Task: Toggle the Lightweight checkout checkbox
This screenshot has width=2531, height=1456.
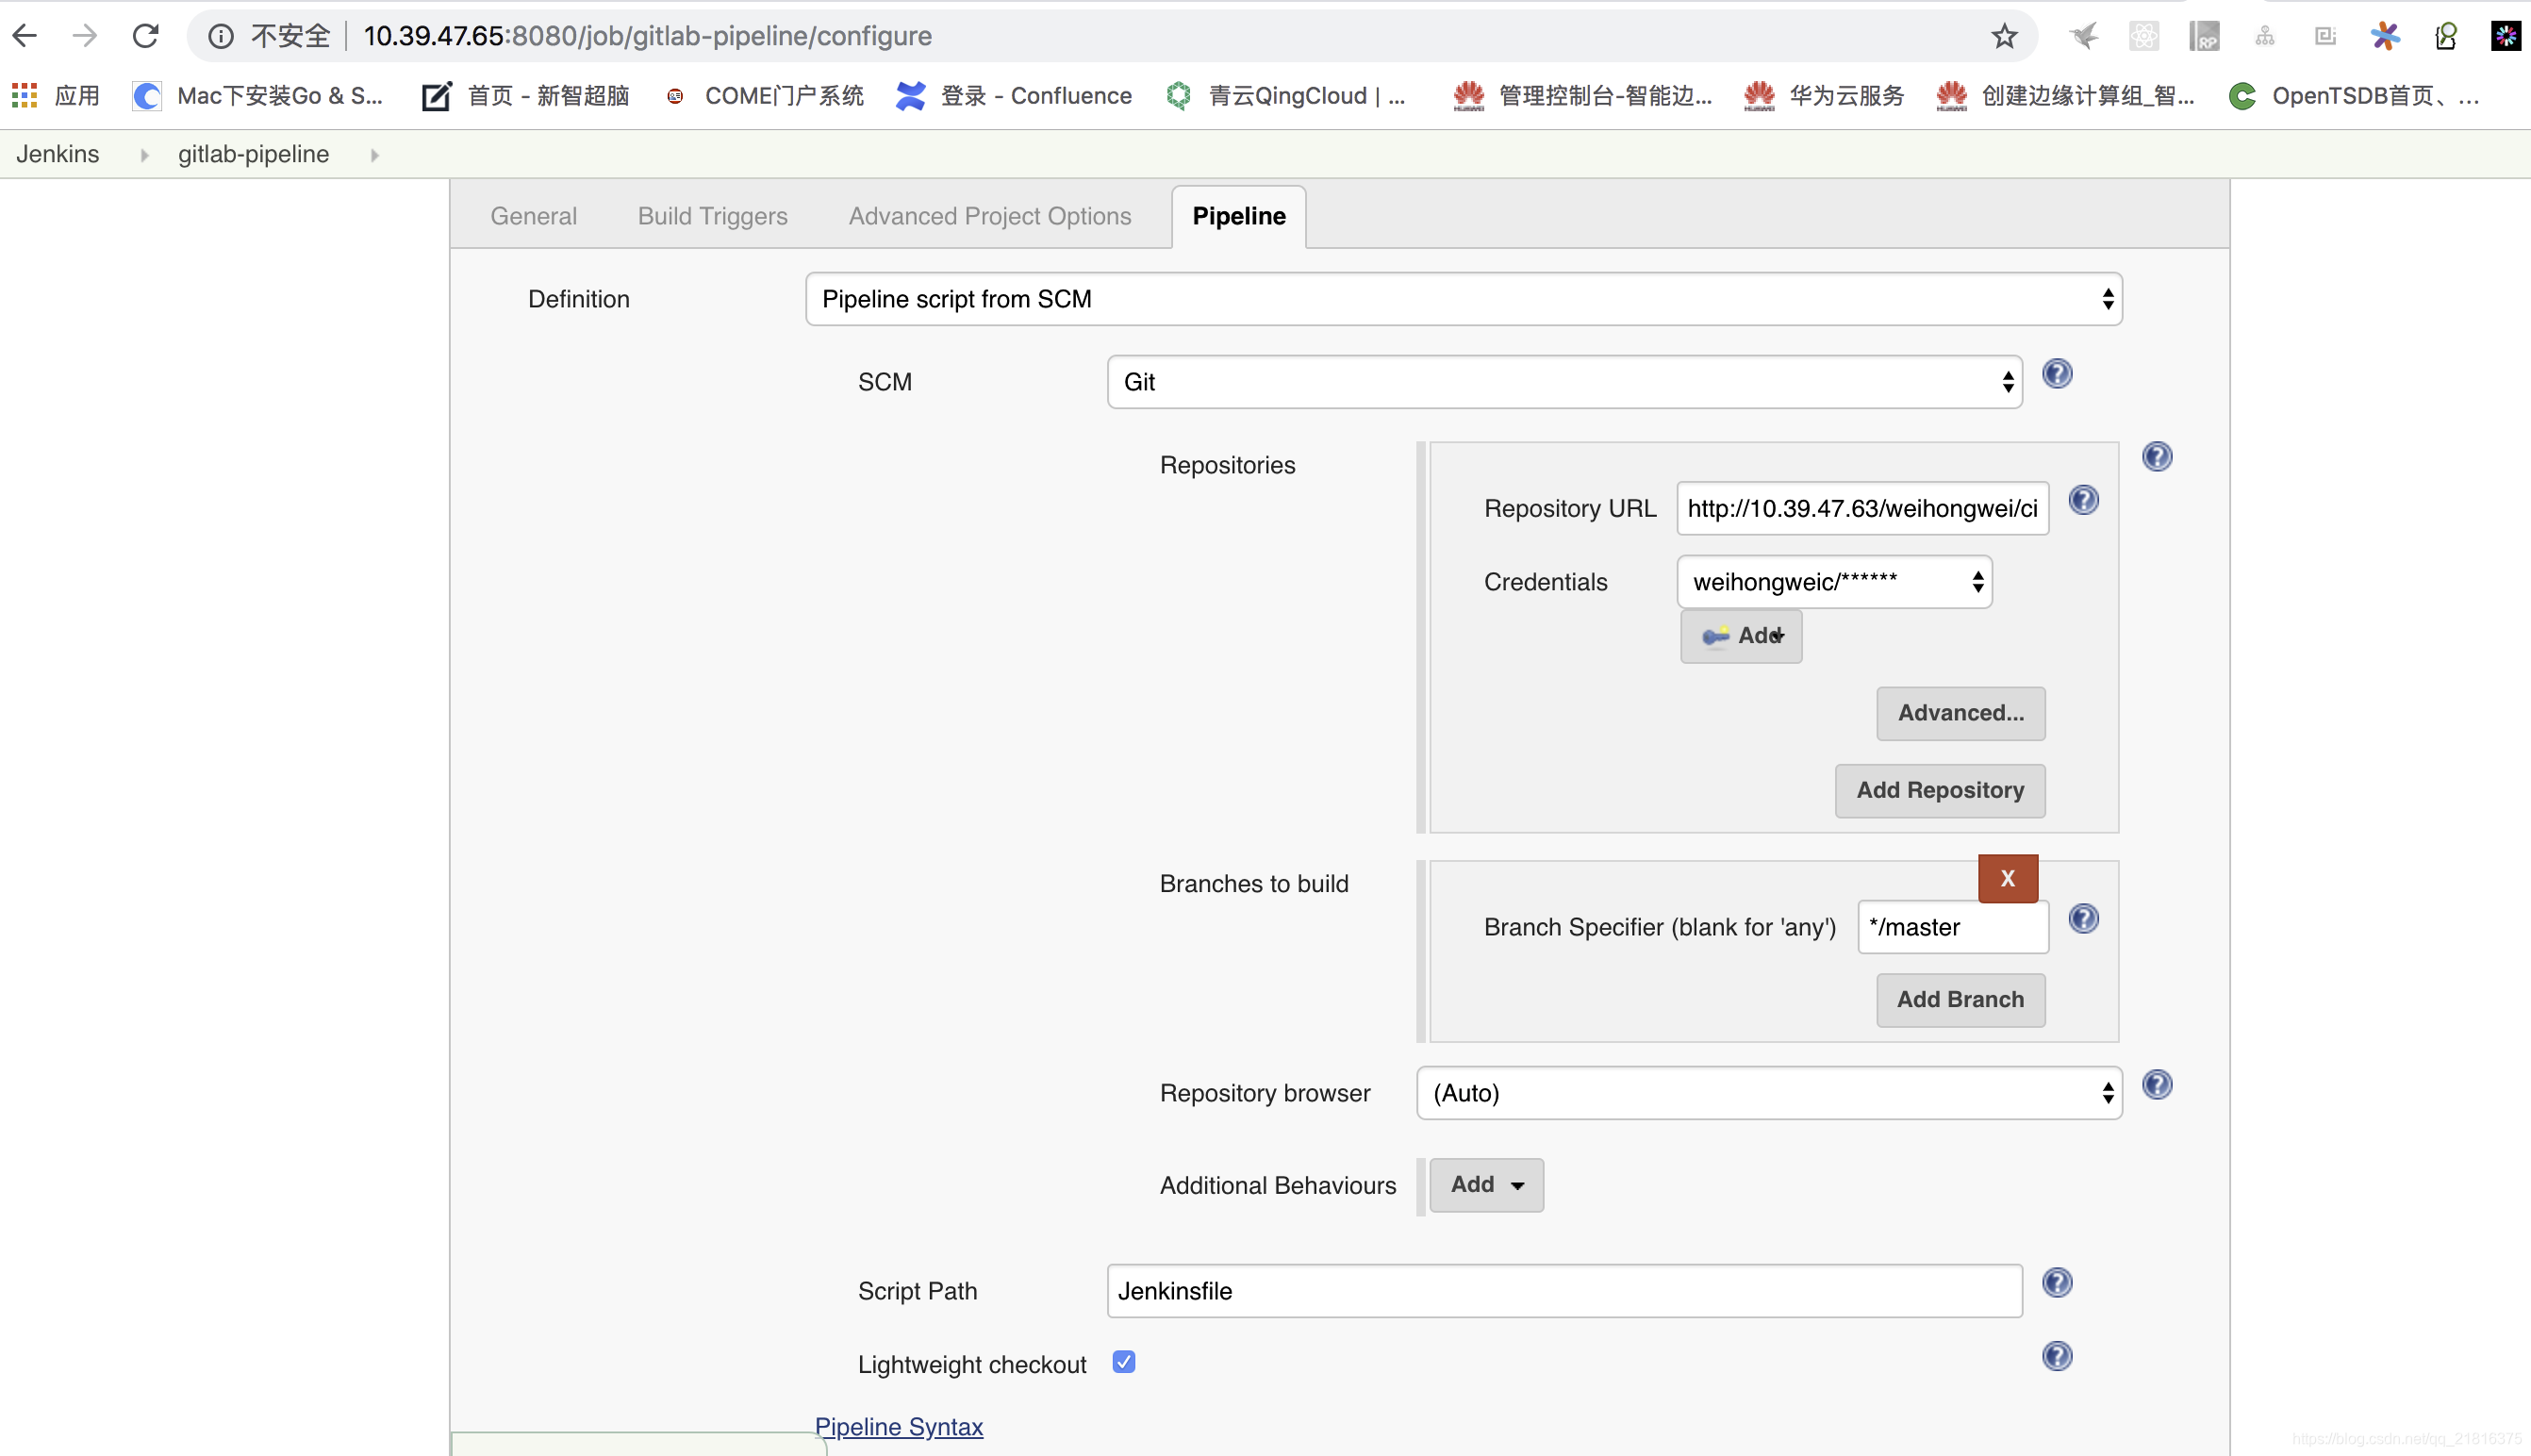Action: tap(1125, 1361)
